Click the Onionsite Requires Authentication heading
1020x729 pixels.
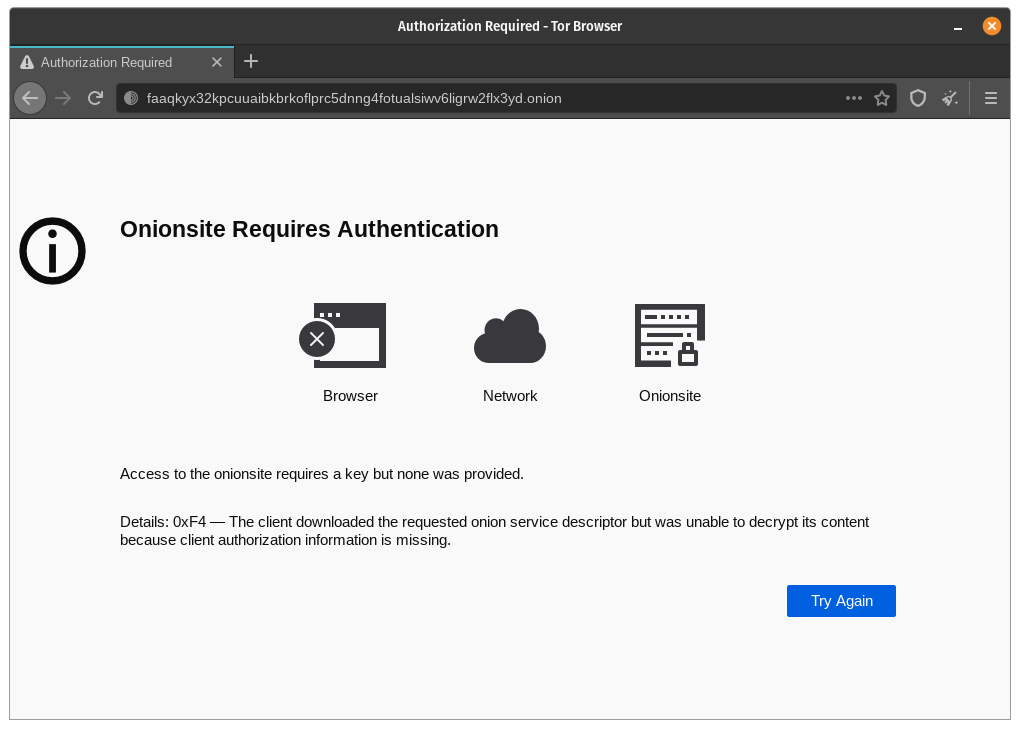click(309, 229)
